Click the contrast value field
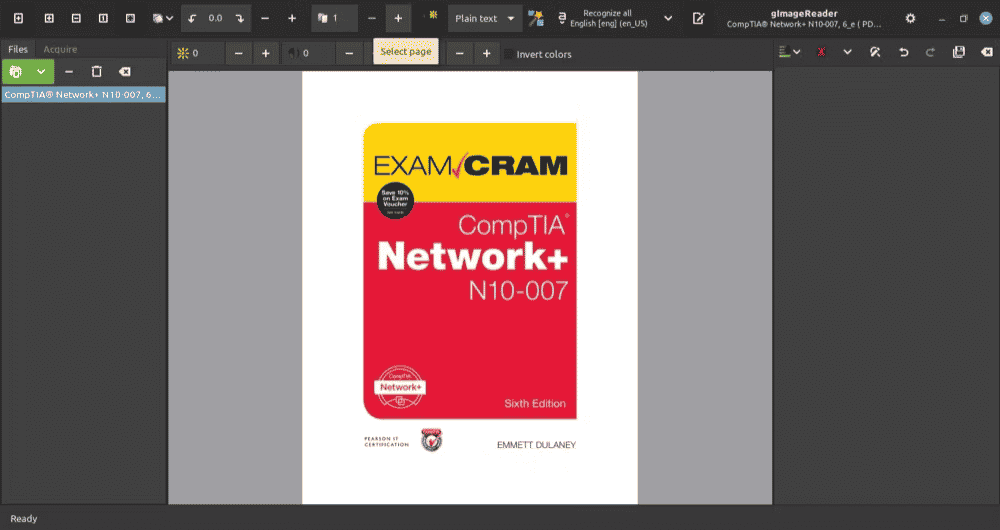Viewport: 1000px width, 530px height. (x=310, y=54)
